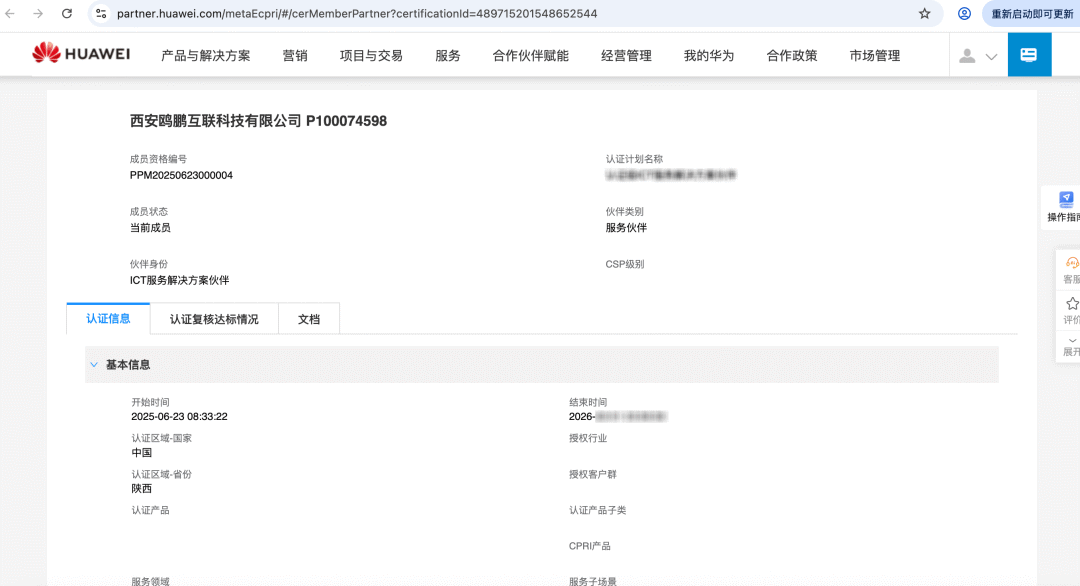Click the CPRI产品 label
Viewport: 1080px width, 586px height.
590,546
